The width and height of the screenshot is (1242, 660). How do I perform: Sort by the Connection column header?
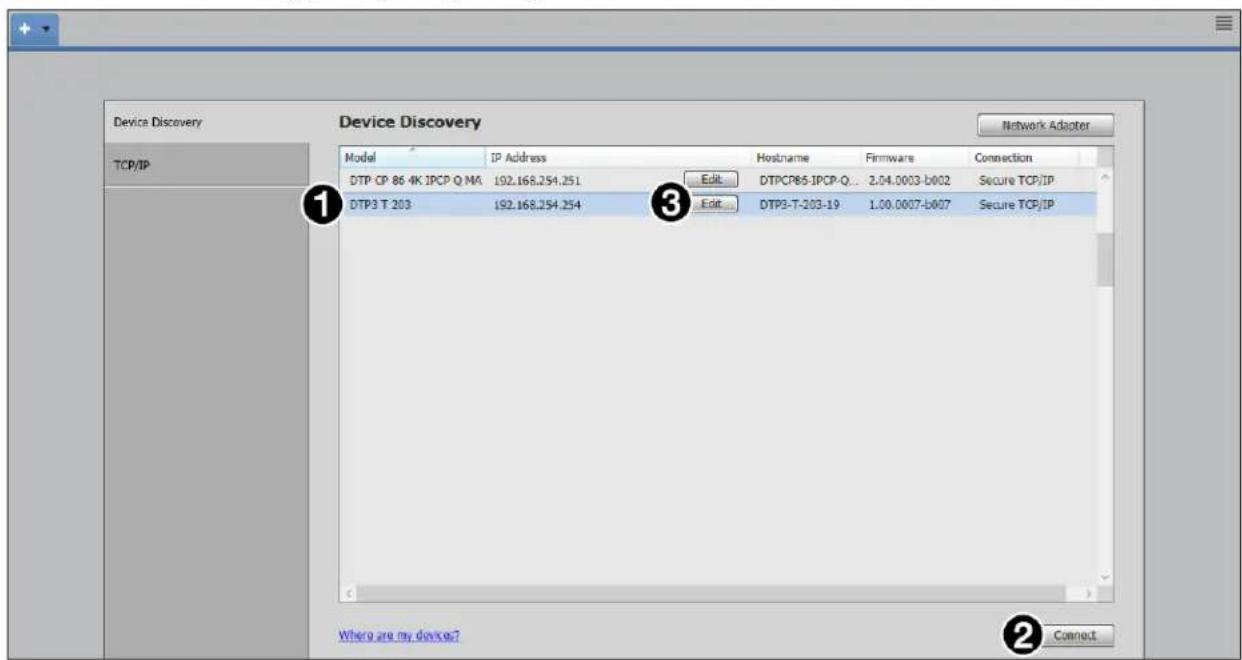(x=1022, y=158)
